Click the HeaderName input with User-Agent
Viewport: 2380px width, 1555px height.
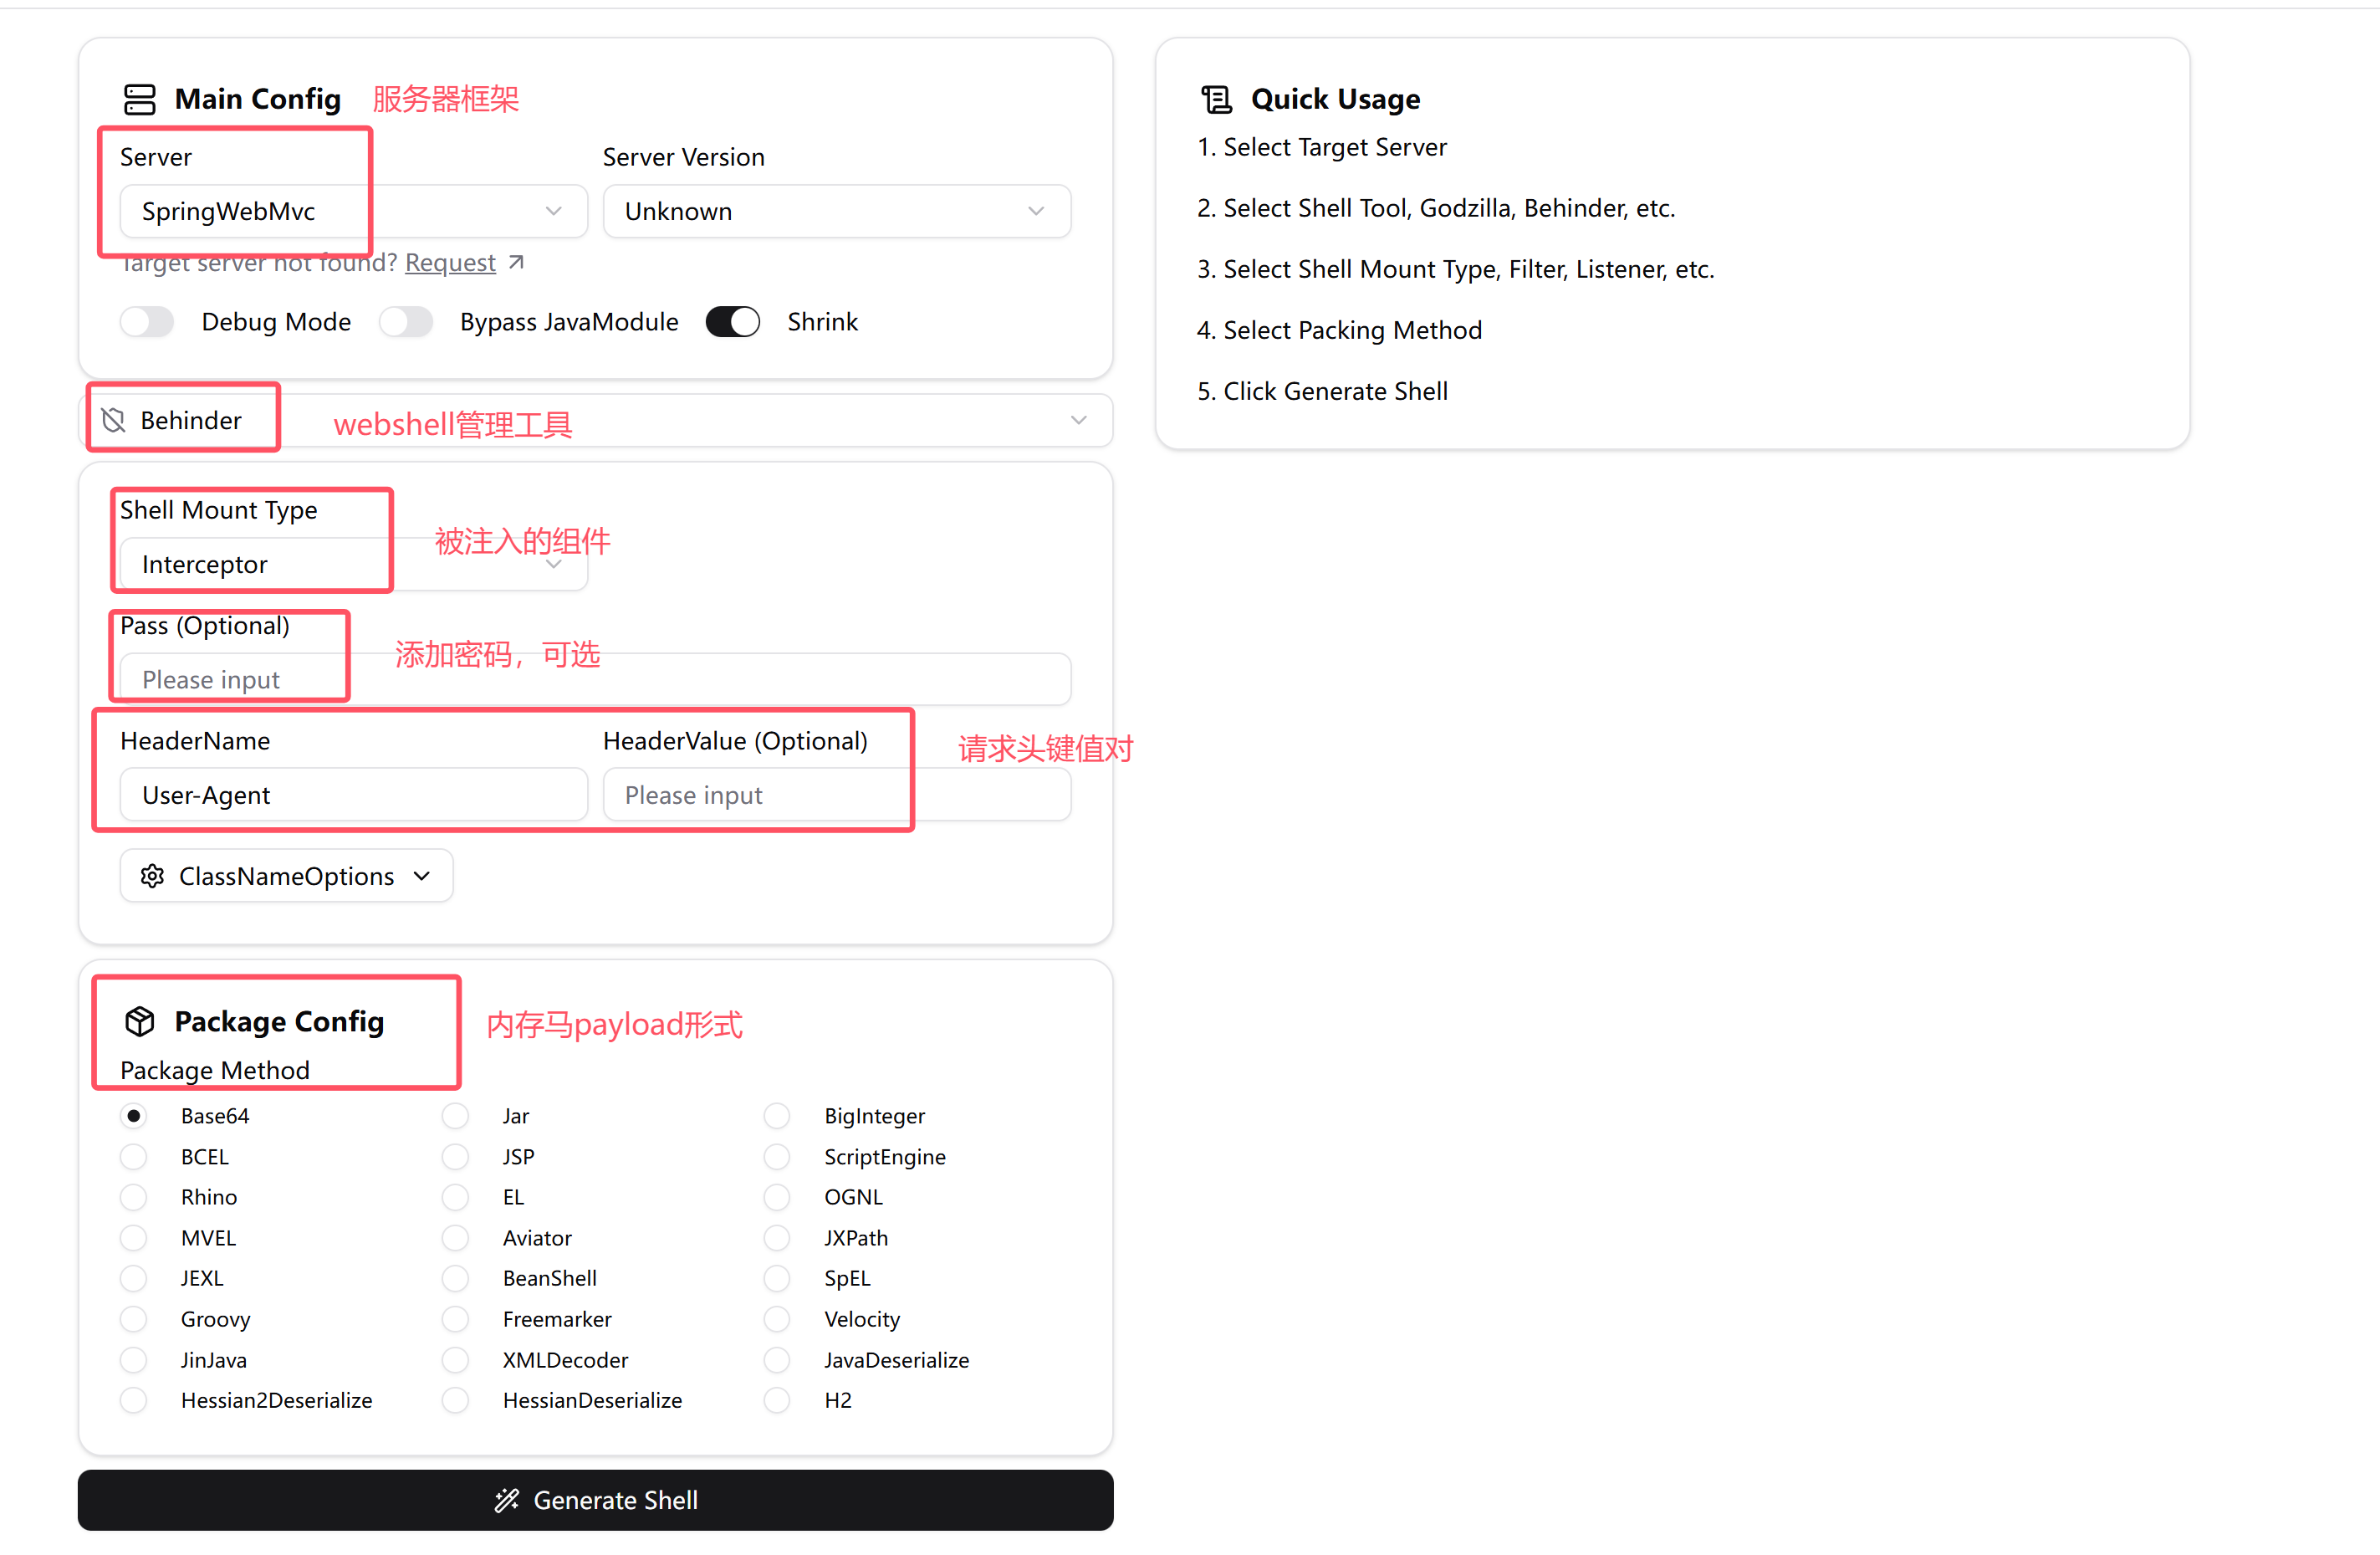click(352, 795)
